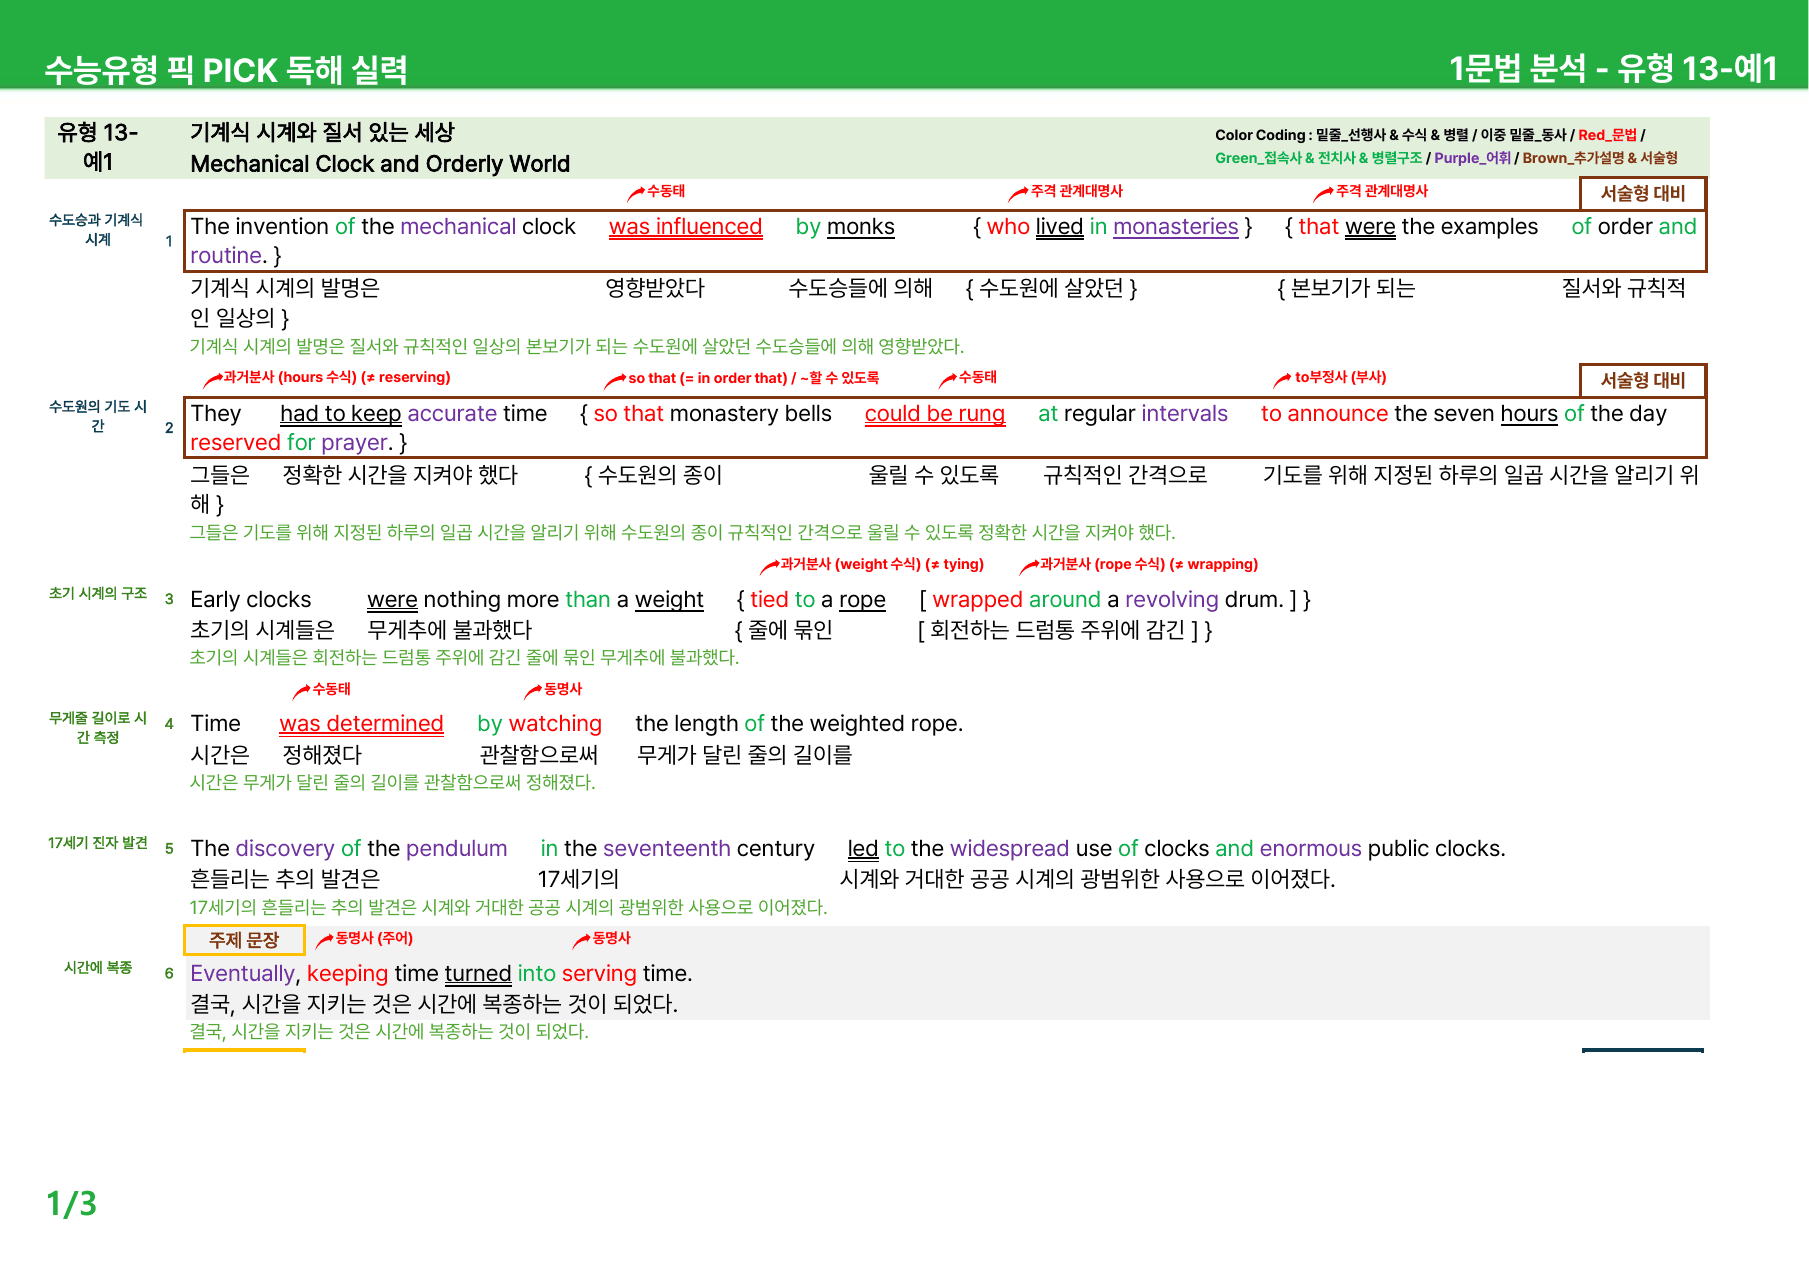
Task: Click the annotation '과거분사 (weight 수식)'
Action: coord(851,564)
